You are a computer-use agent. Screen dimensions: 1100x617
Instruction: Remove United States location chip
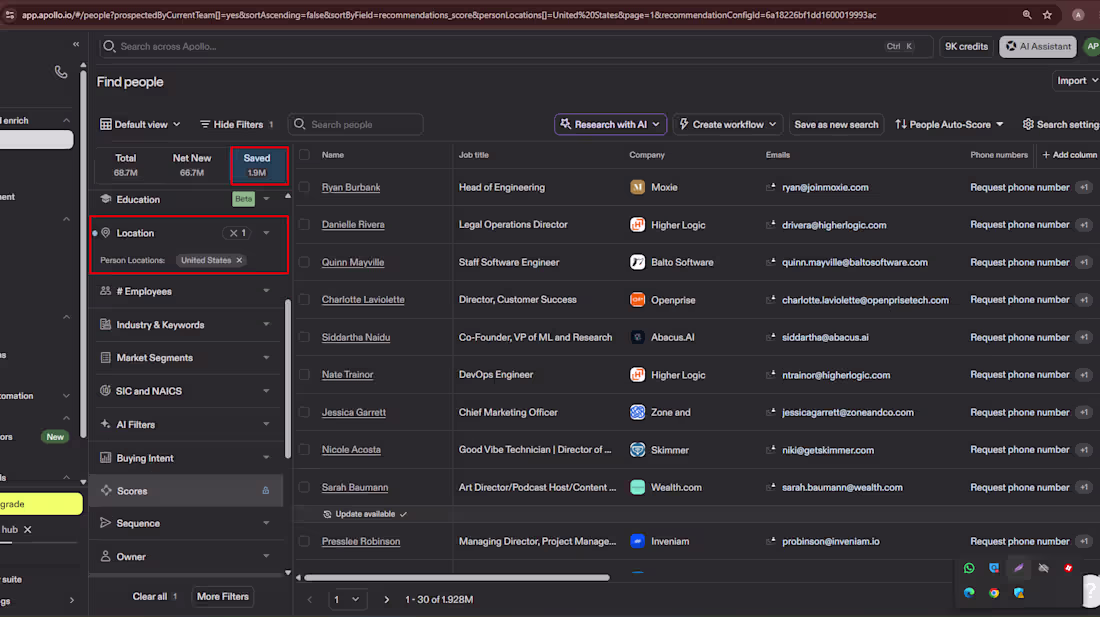point(239,260)
